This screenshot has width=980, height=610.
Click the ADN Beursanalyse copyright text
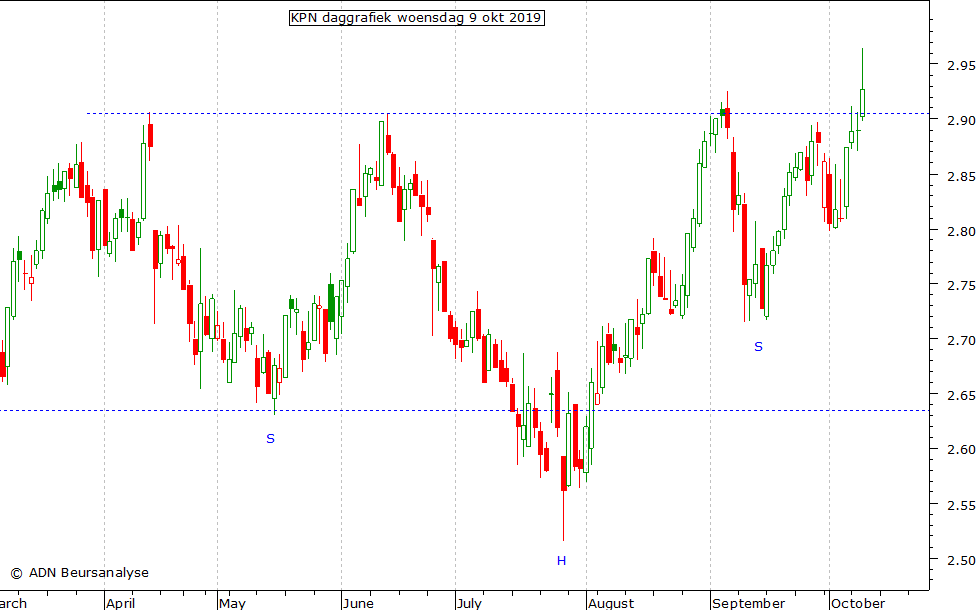tap(79, 572)
